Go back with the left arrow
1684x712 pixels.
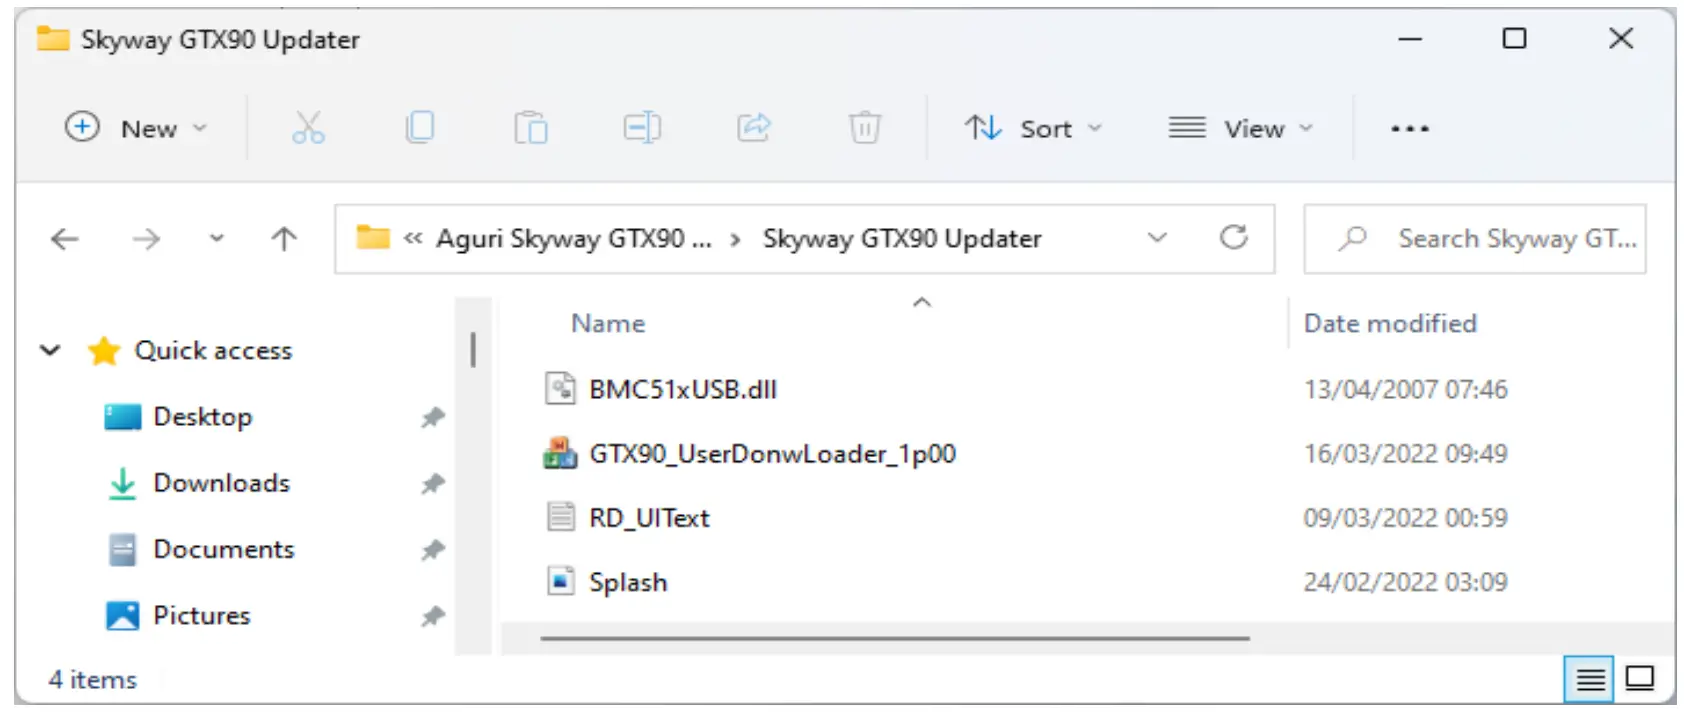coord(65,239)
